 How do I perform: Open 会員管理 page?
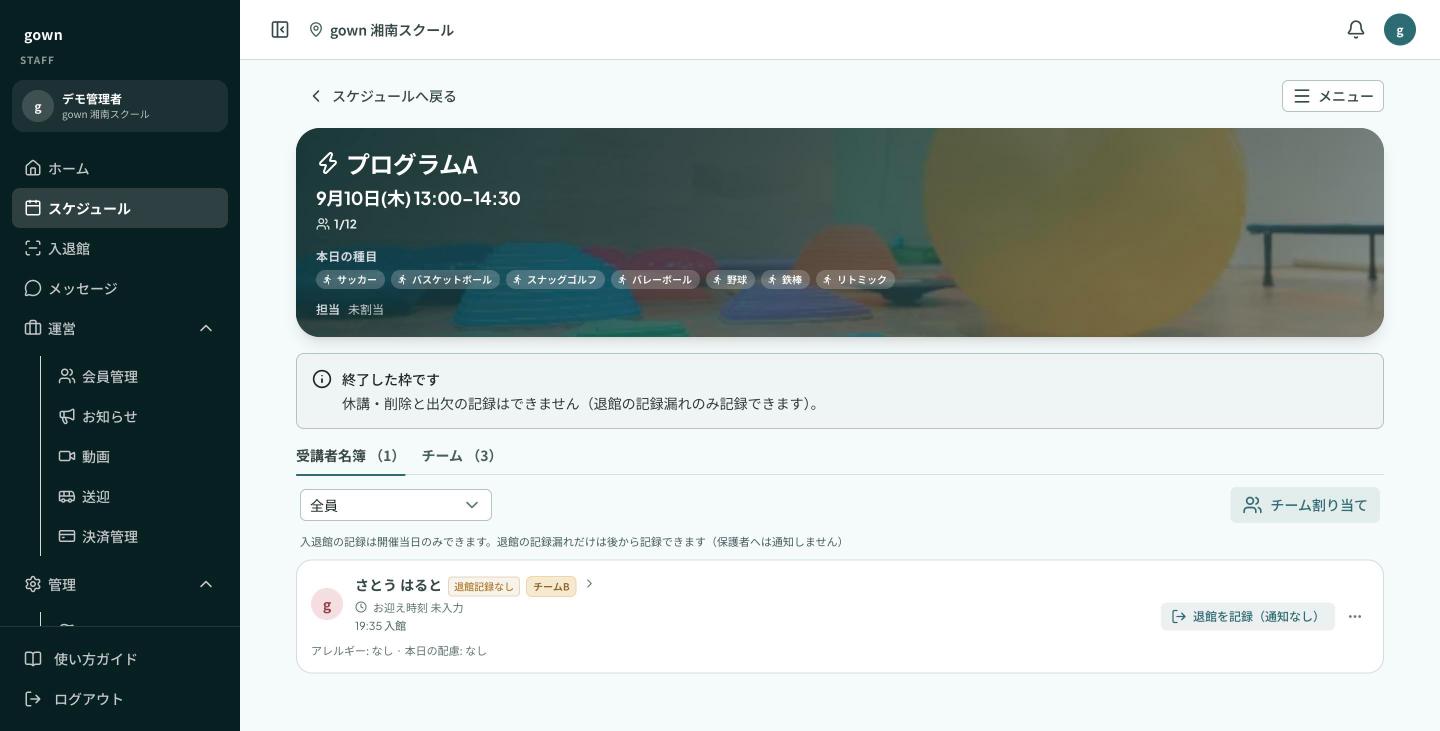click(x=138, y=376)
